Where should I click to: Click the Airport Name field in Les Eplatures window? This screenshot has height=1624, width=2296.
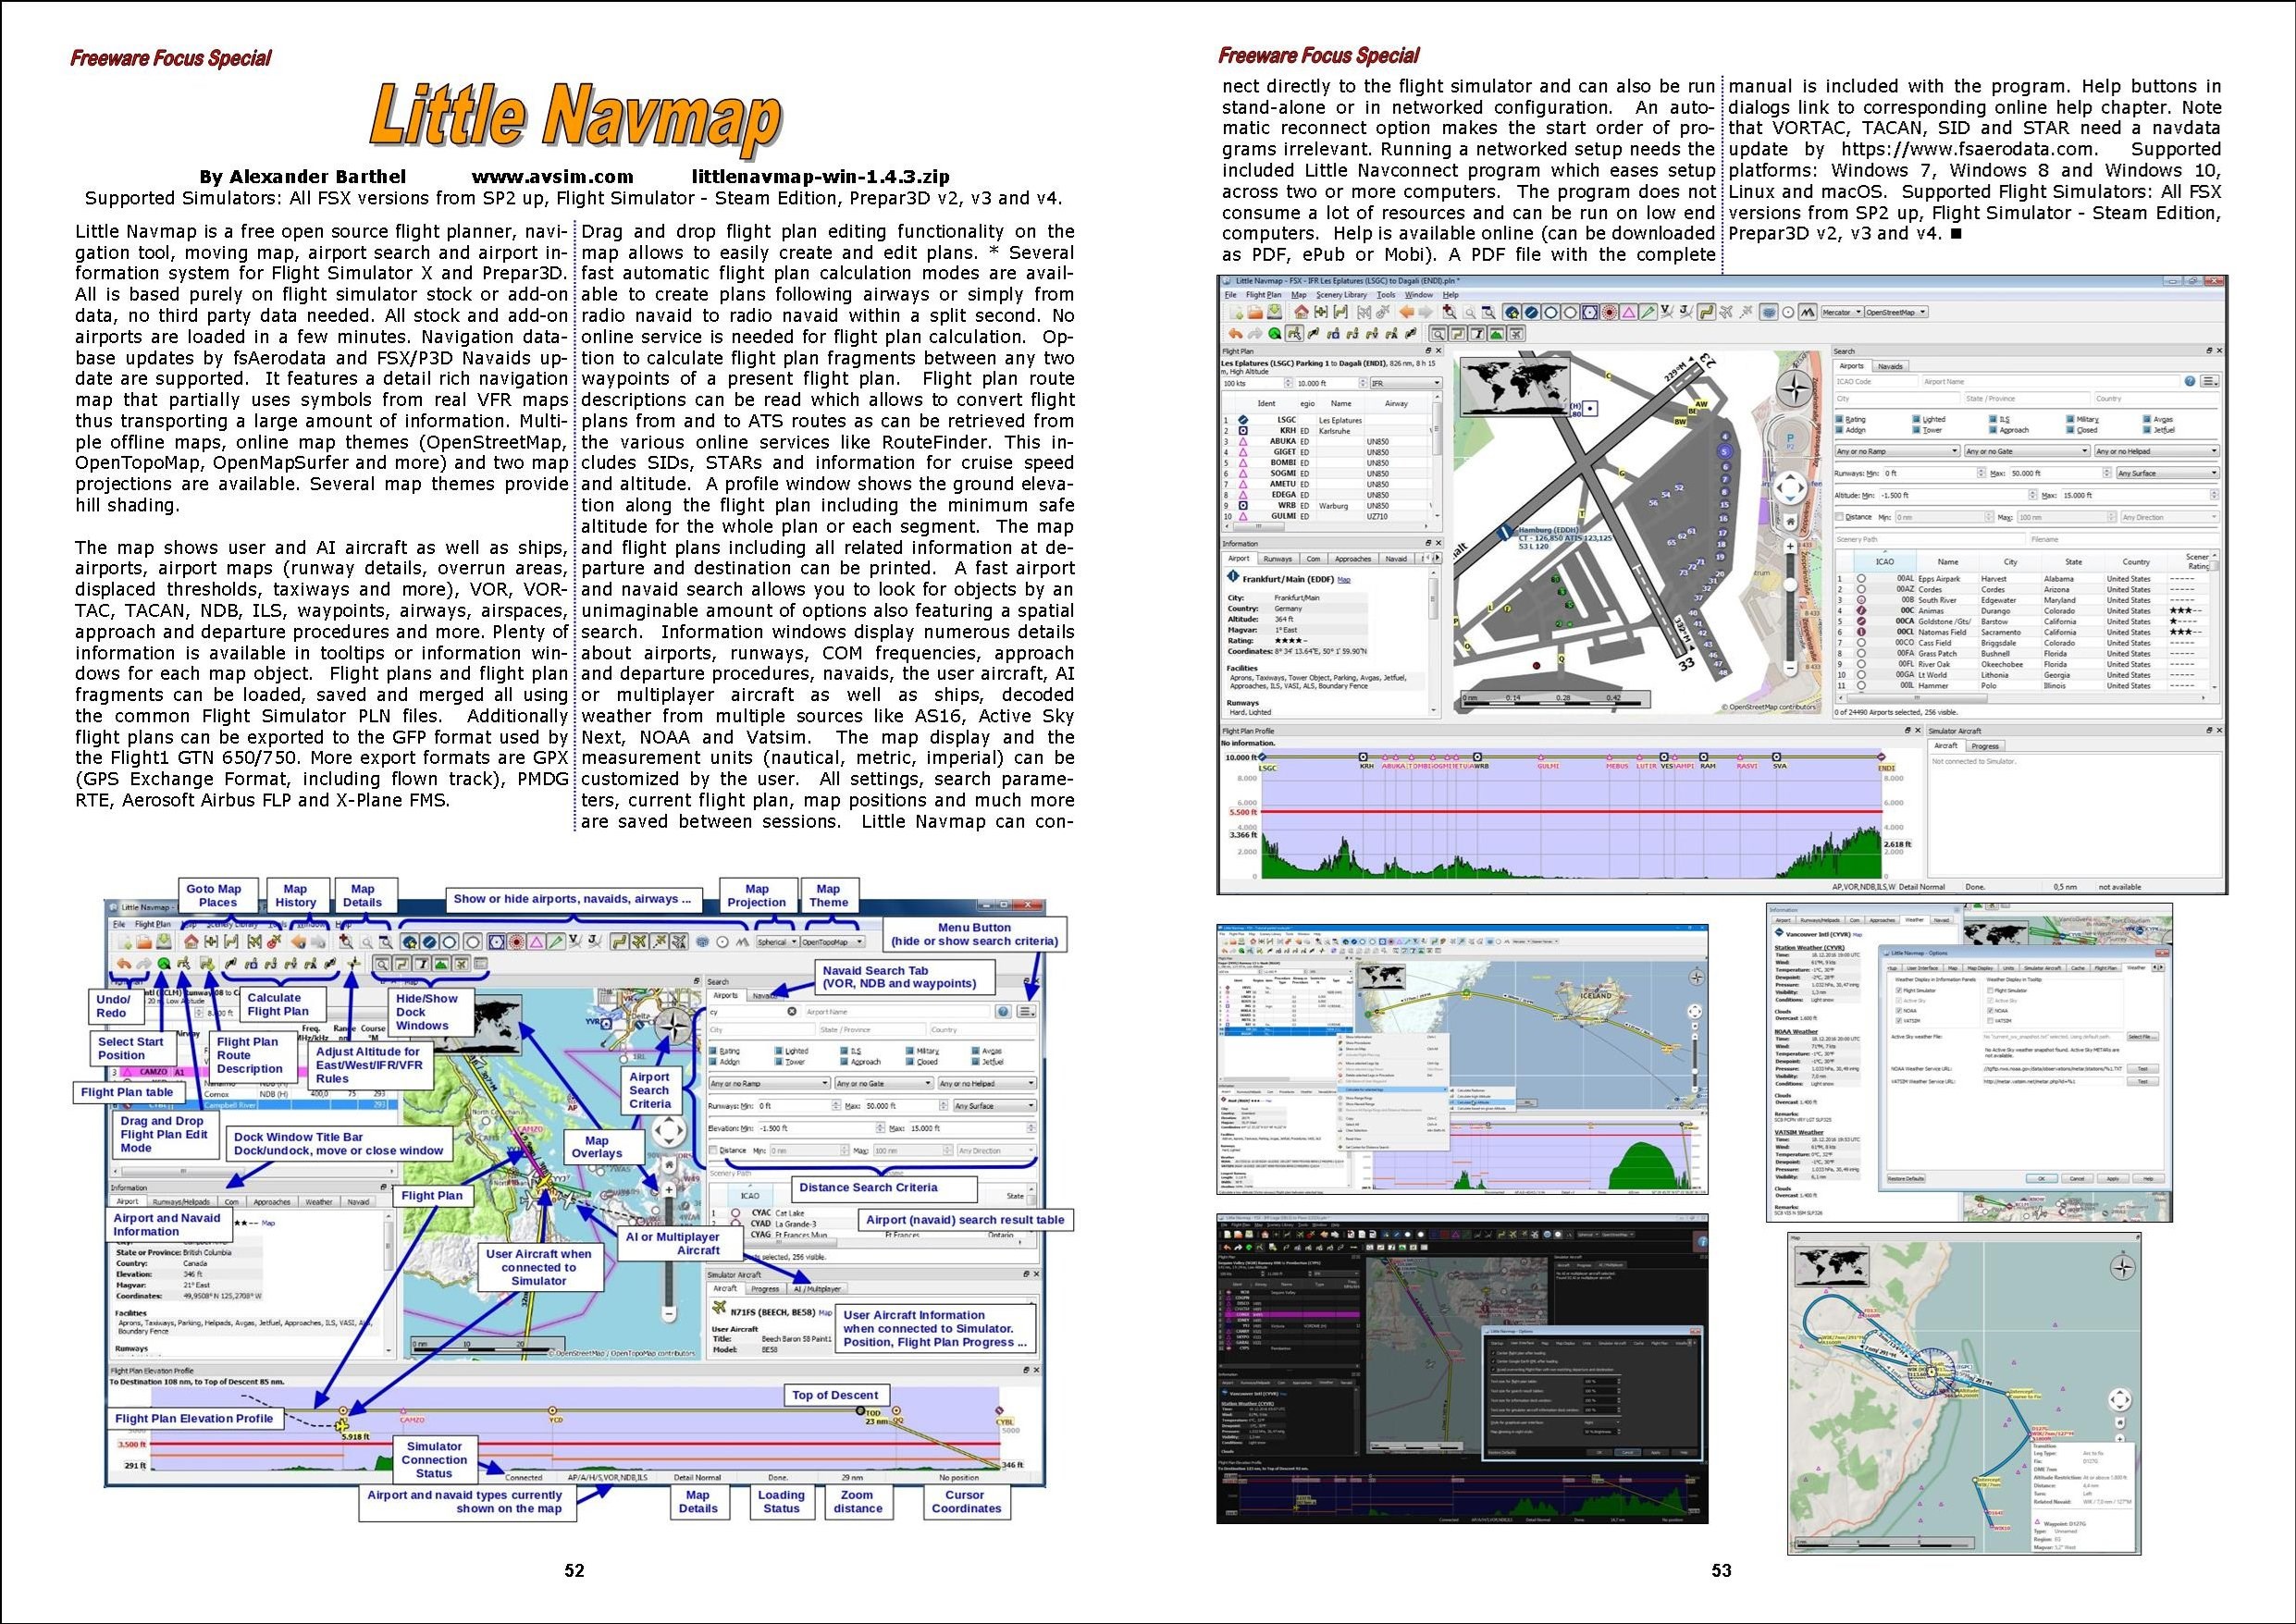pos(2051,381)
